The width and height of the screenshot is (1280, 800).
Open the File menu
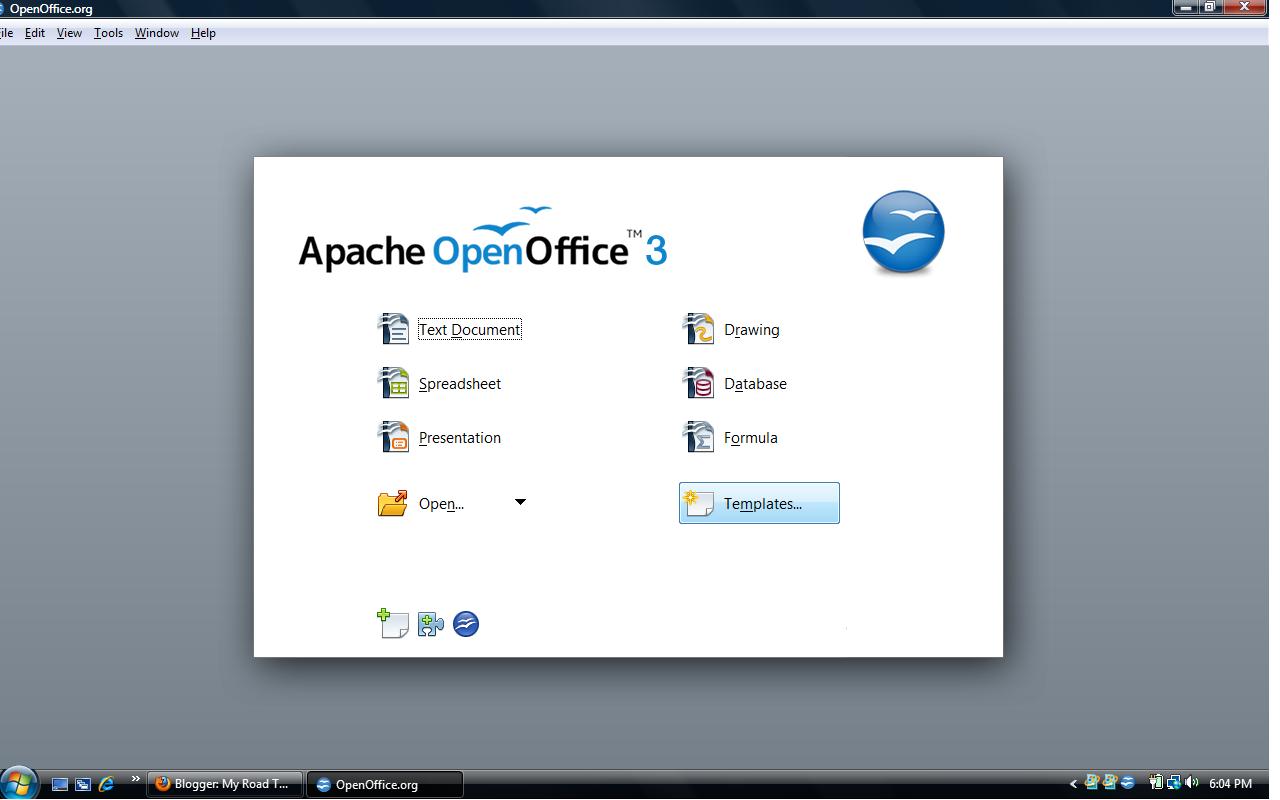[x=6, y=33]
